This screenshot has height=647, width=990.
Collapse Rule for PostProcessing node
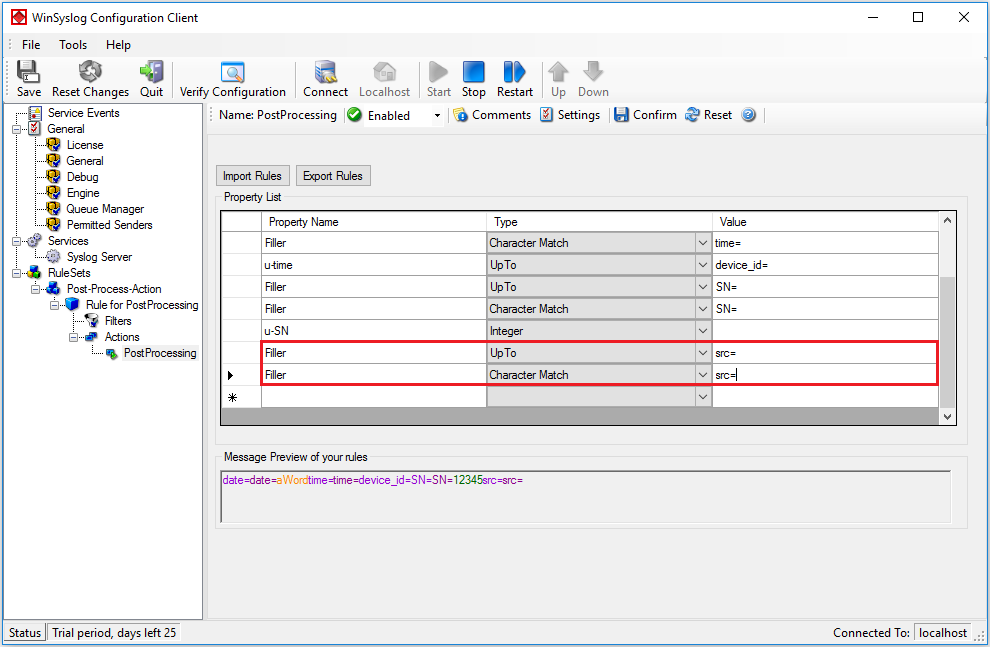click(54, 305)
